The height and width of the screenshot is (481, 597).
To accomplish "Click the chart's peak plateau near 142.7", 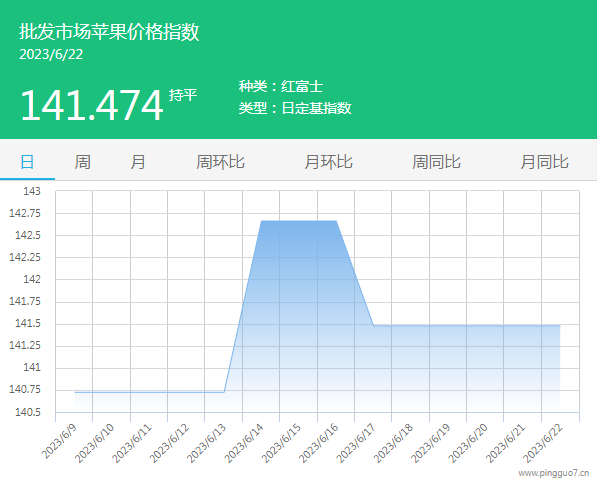I will (298, 221).
